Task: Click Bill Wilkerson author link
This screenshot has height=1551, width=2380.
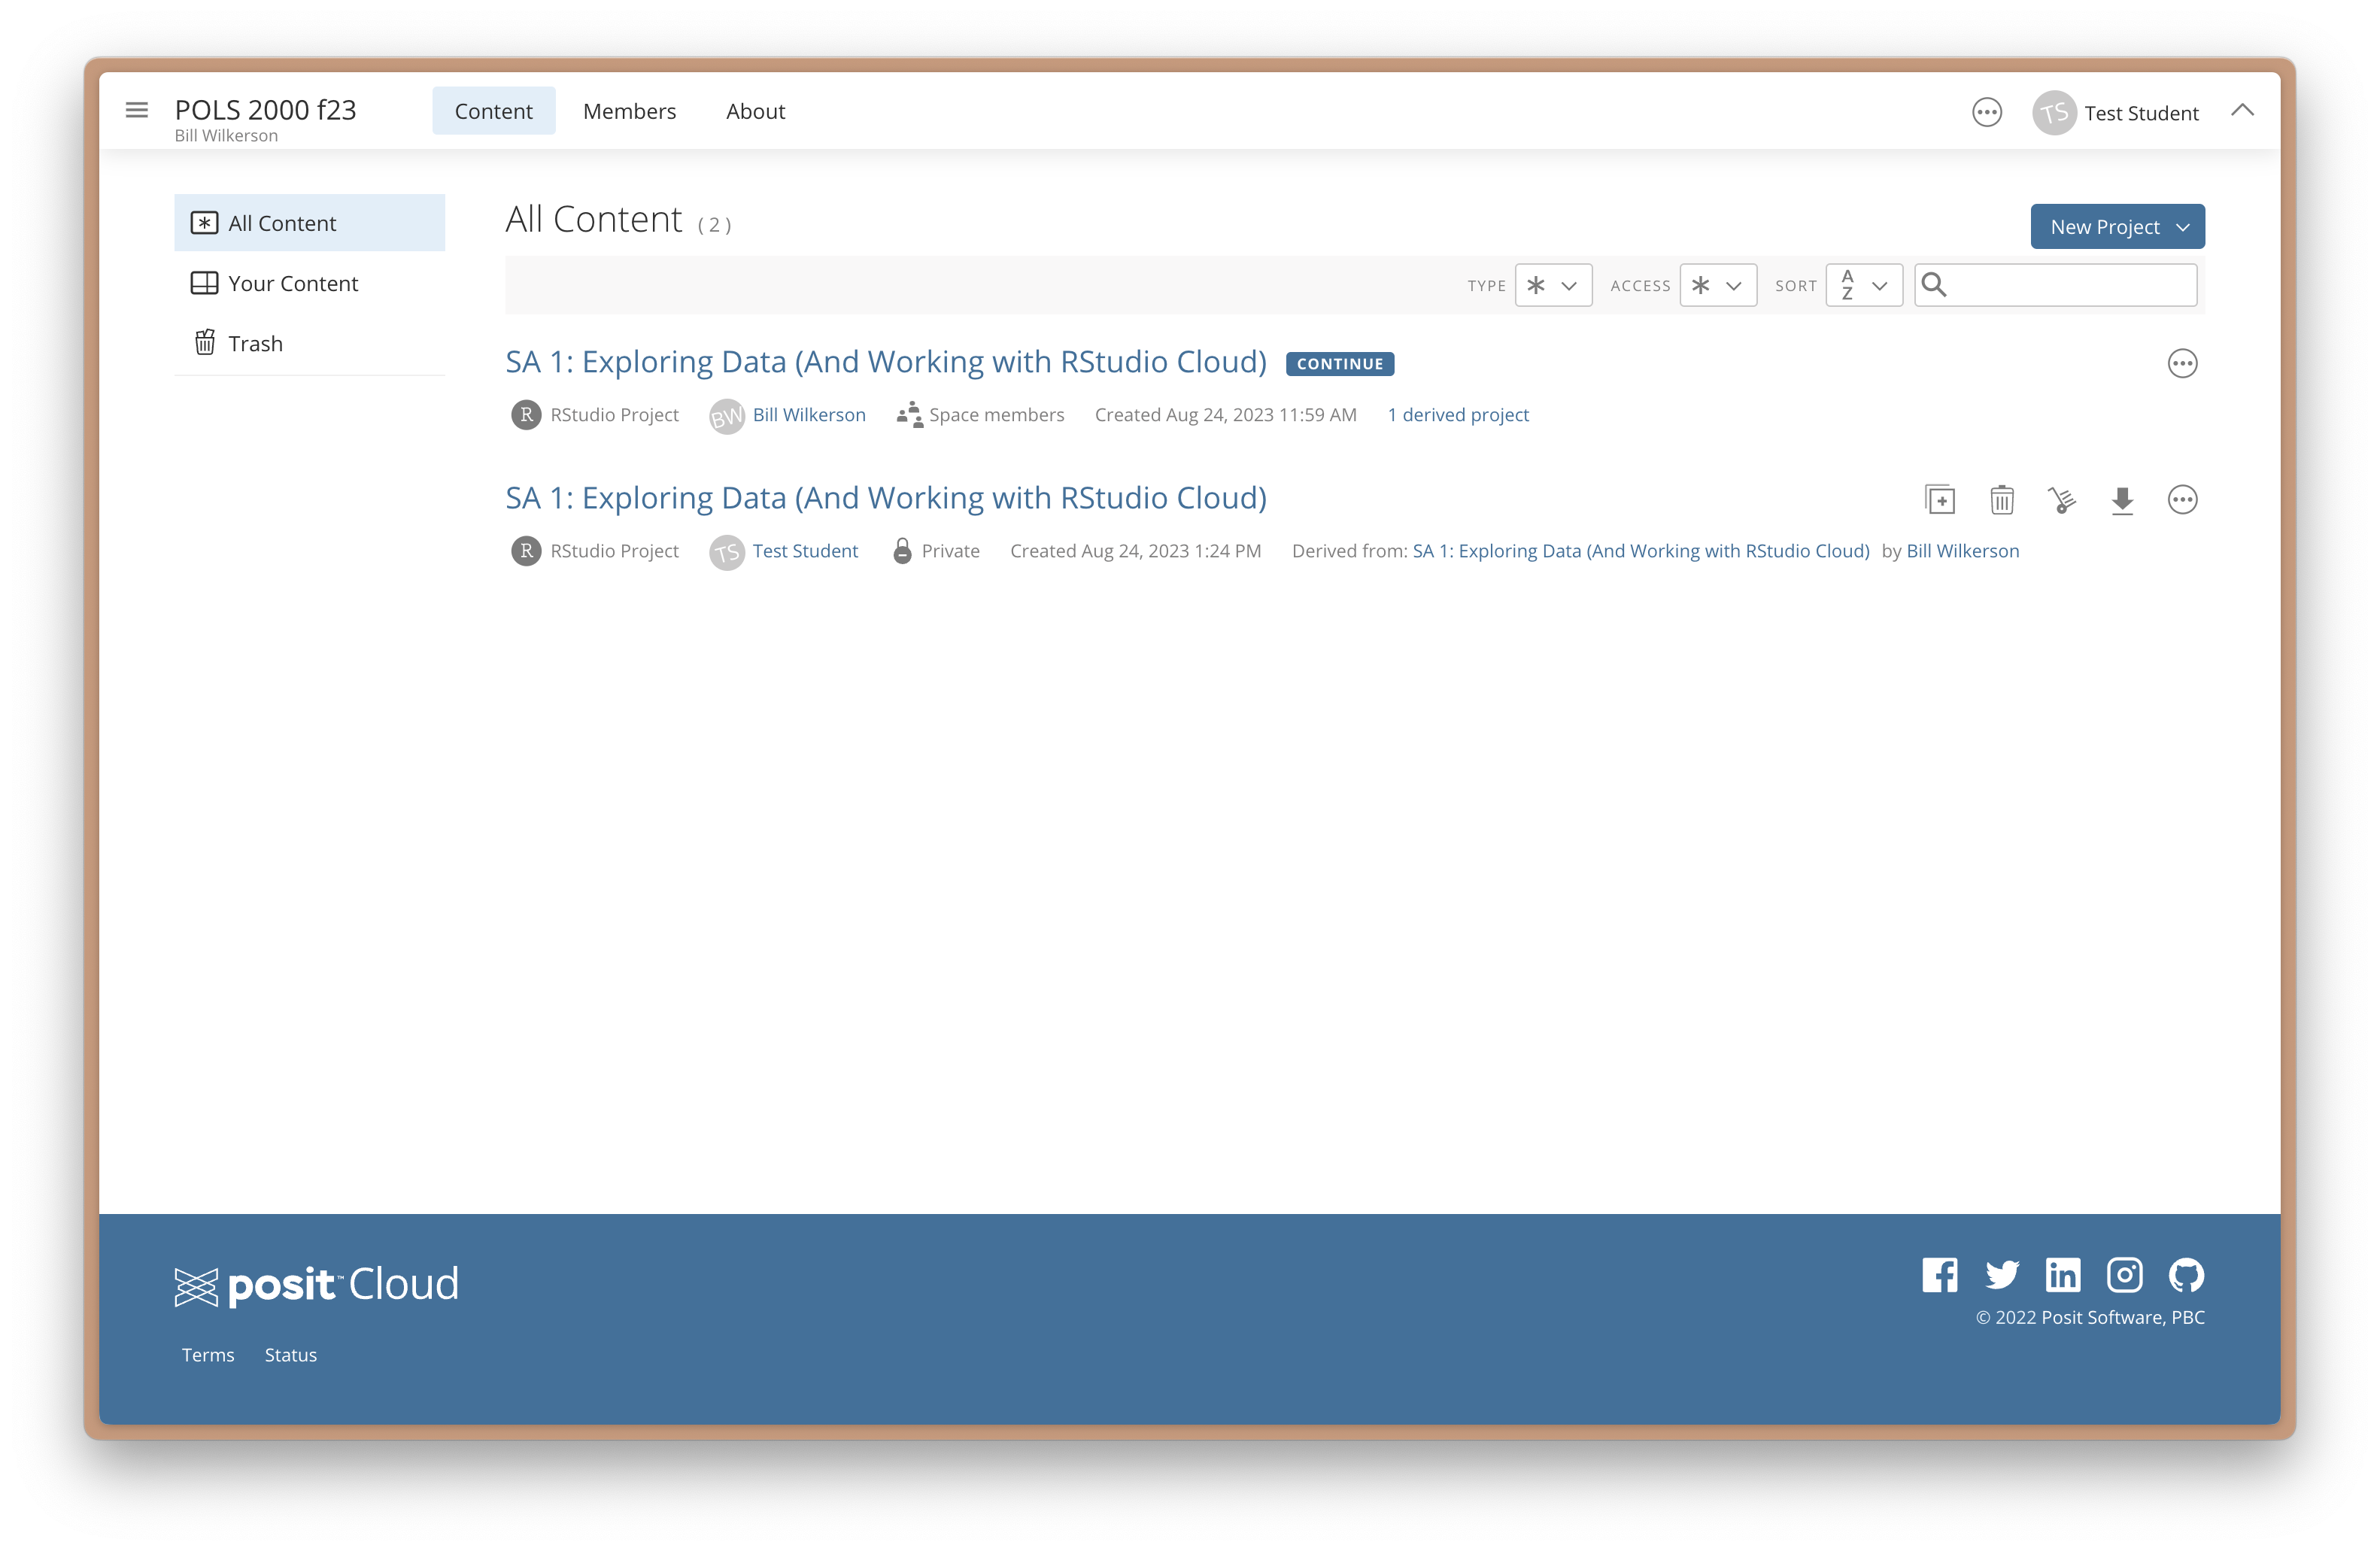Action: 809,414
